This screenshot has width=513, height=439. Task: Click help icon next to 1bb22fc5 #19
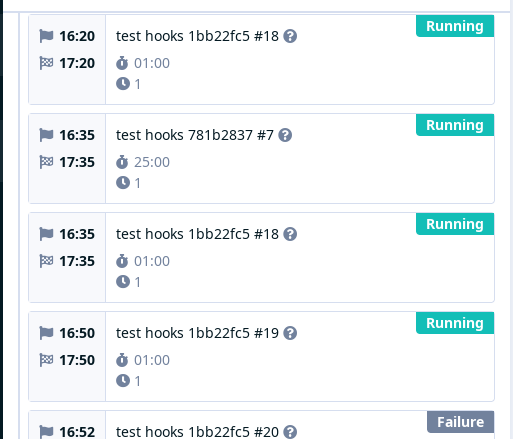[x=290, y=333]
